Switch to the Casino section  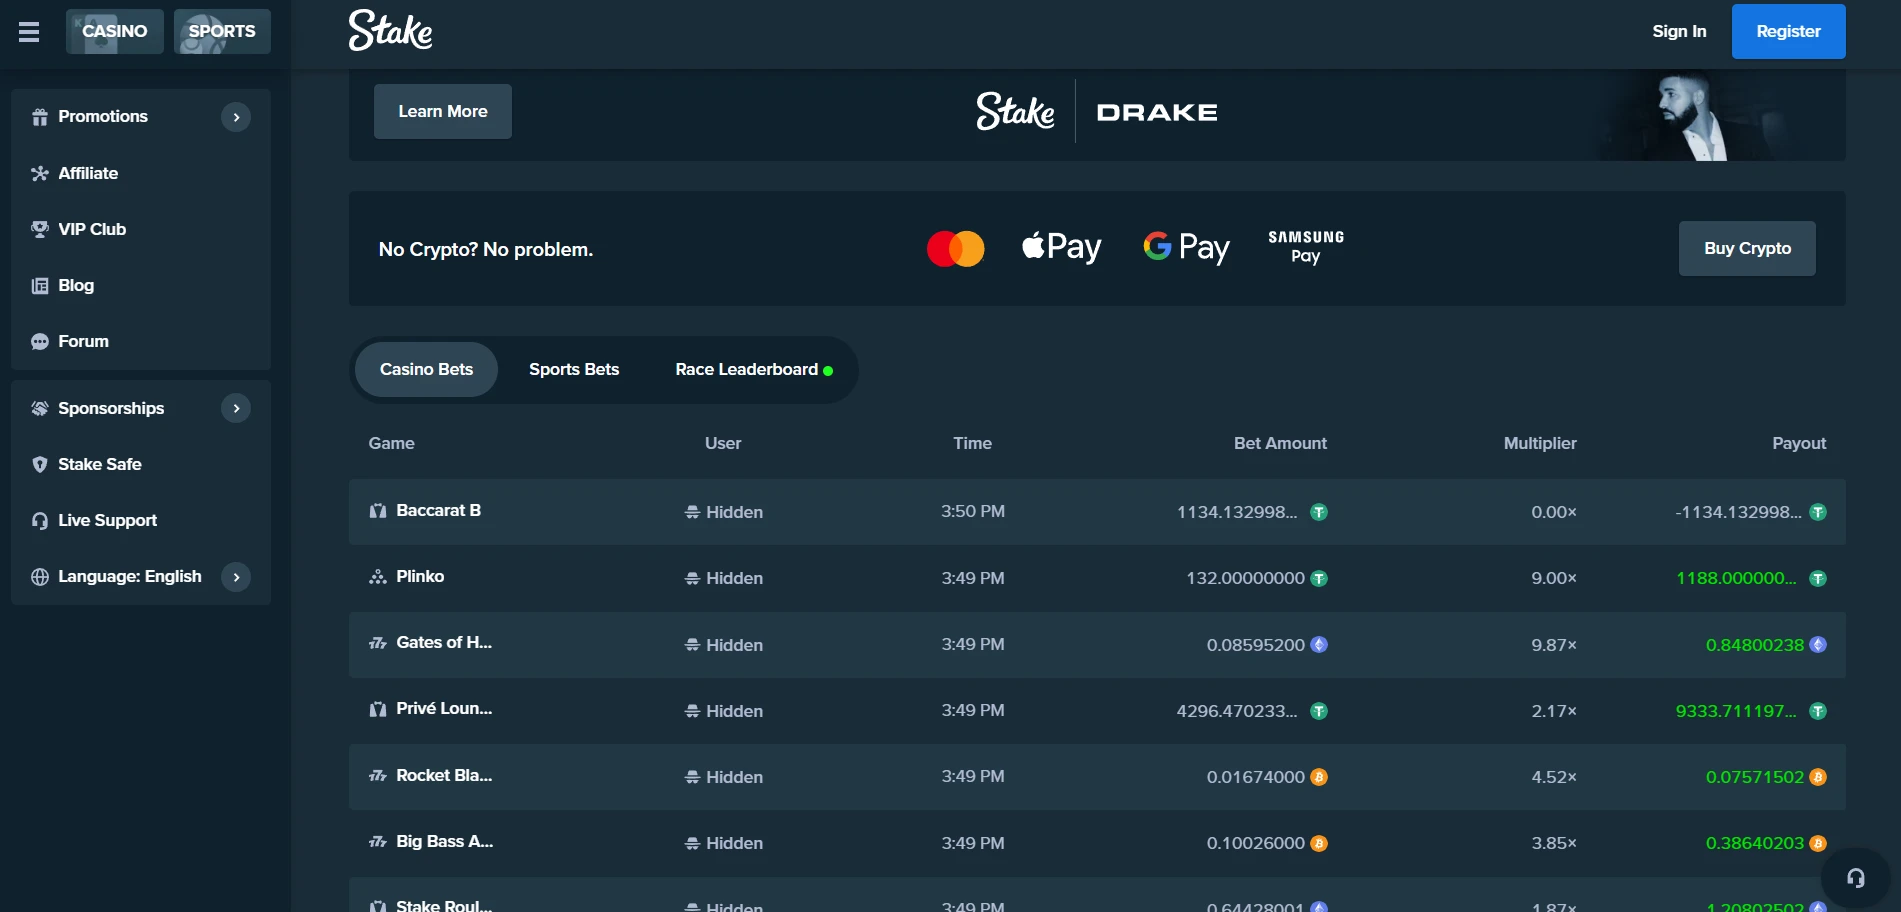(115, 31)
